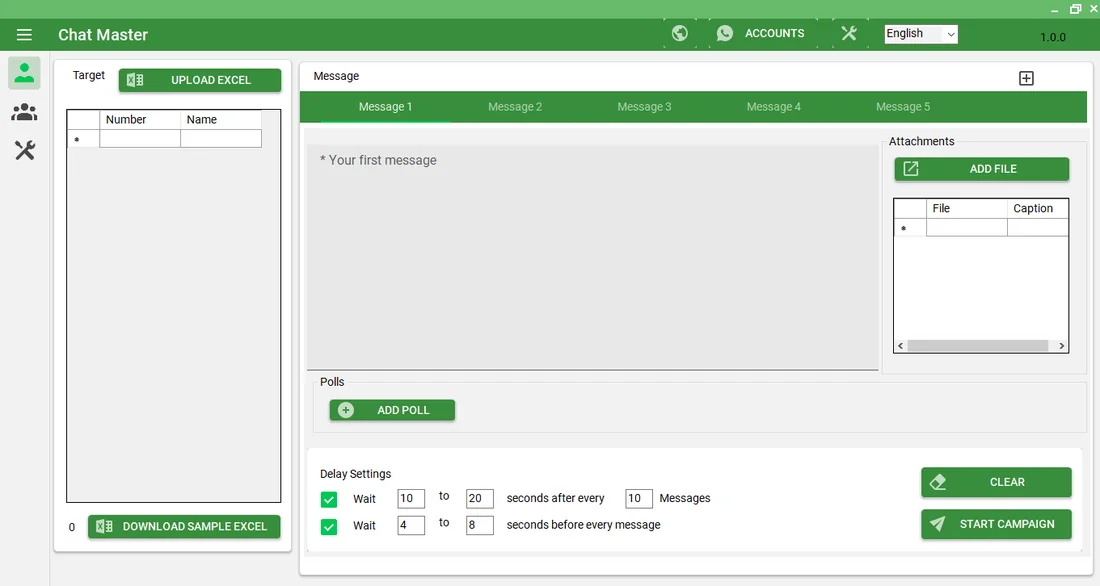Click the File column header
Image resolution: width=1100 pixels, height=586 pixels.
[967, 208]
